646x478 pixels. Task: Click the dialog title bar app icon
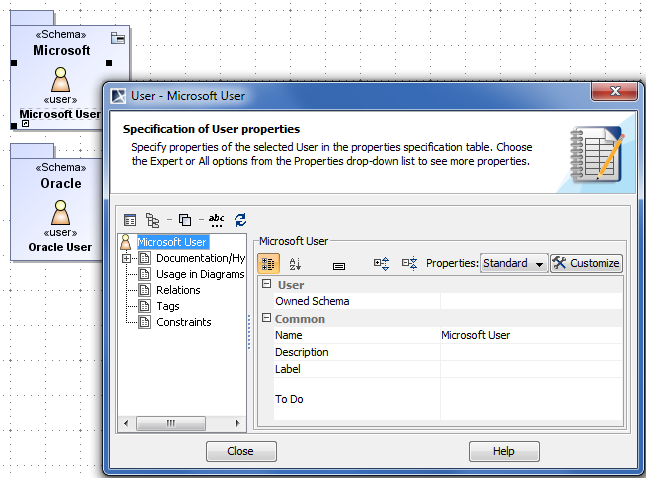pos(119,96)
